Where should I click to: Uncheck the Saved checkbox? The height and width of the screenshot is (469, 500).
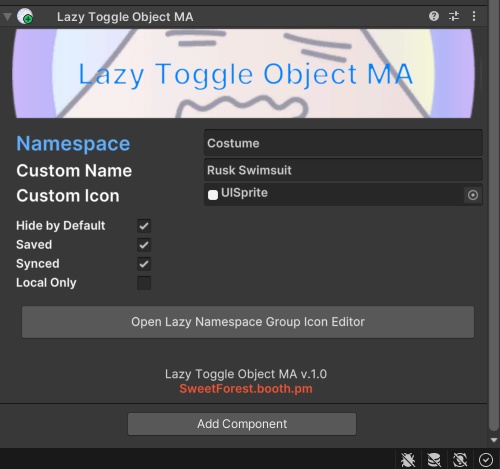tap(144, 245)
